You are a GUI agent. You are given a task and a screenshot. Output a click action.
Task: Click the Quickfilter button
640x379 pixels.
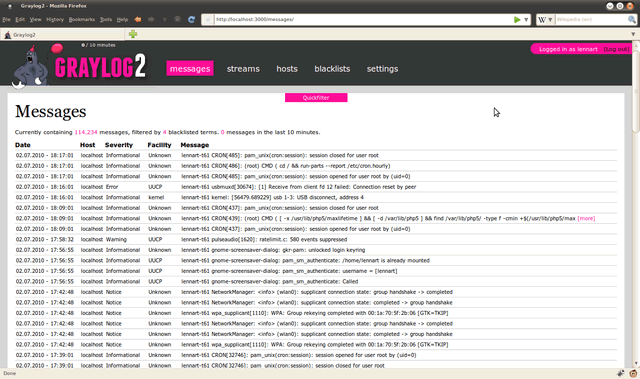[316, 98]
